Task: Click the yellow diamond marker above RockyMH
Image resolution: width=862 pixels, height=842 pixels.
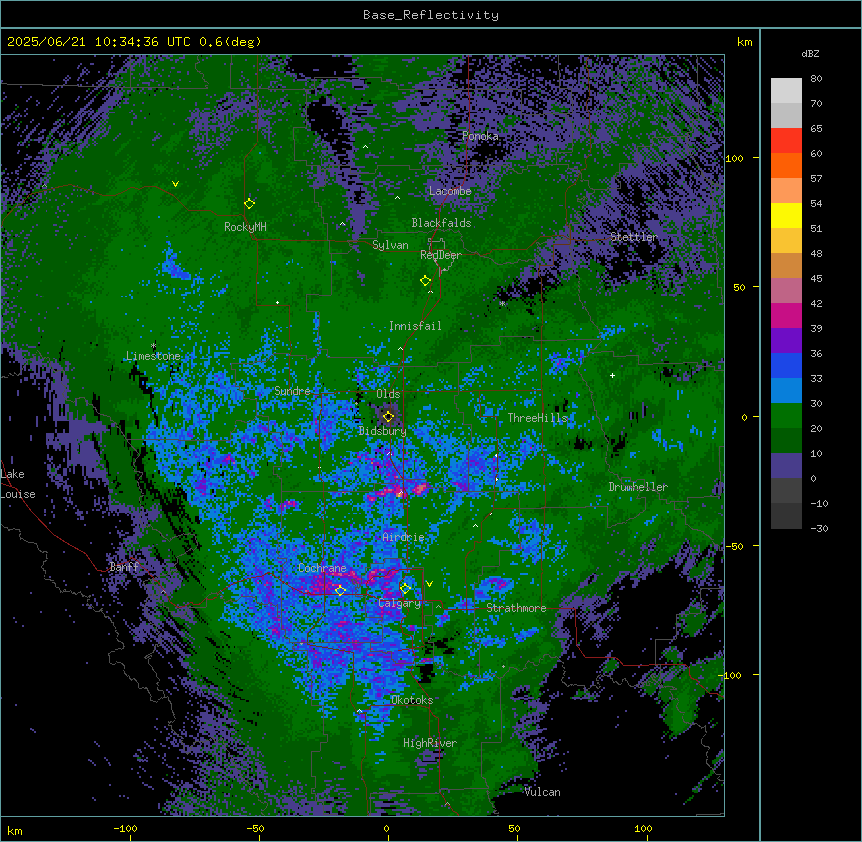Action: [x=249, y=204]
